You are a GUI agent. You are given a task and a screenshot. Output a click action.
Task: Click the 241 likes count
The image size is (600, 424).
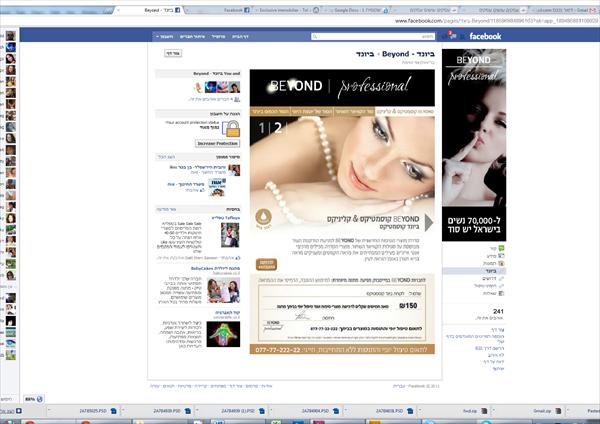point(498,311)
